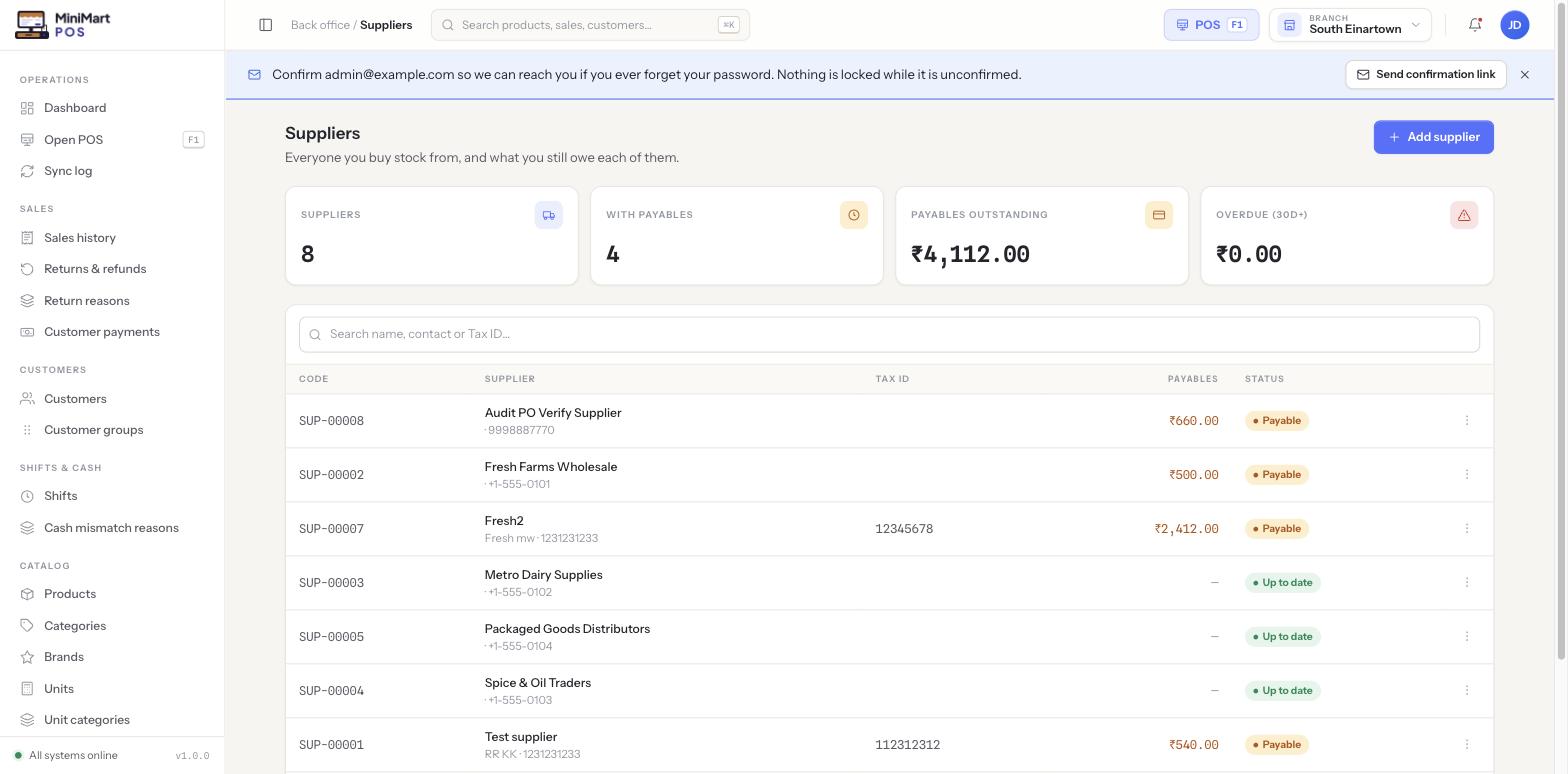Screen dimensions: 1568x774
Task: Click the ₹2,412.00 payables amount
Action: [1186, 529]
